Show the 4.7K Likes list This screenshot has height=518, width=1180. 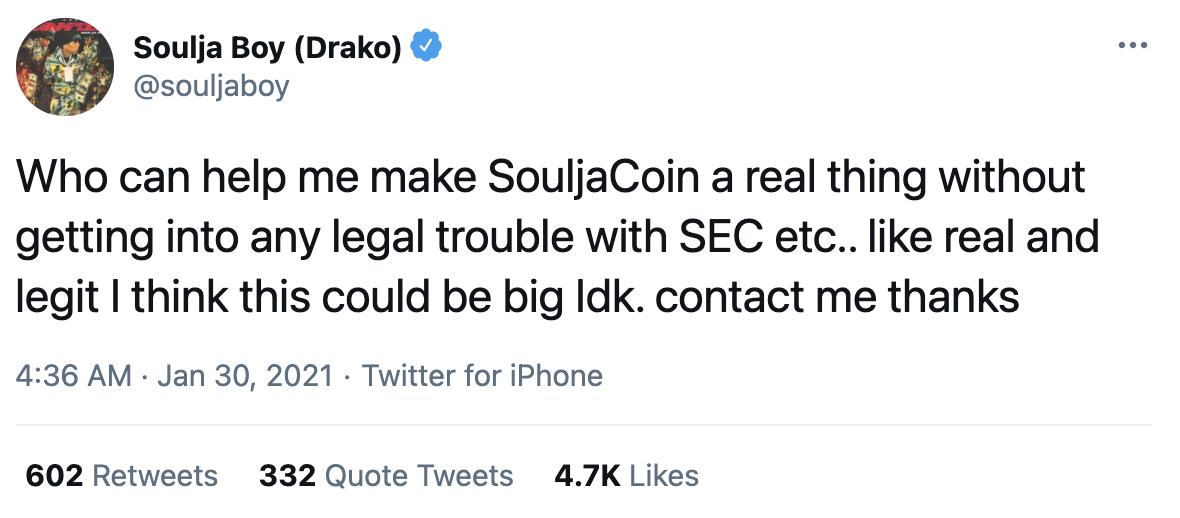pos(626,475)
